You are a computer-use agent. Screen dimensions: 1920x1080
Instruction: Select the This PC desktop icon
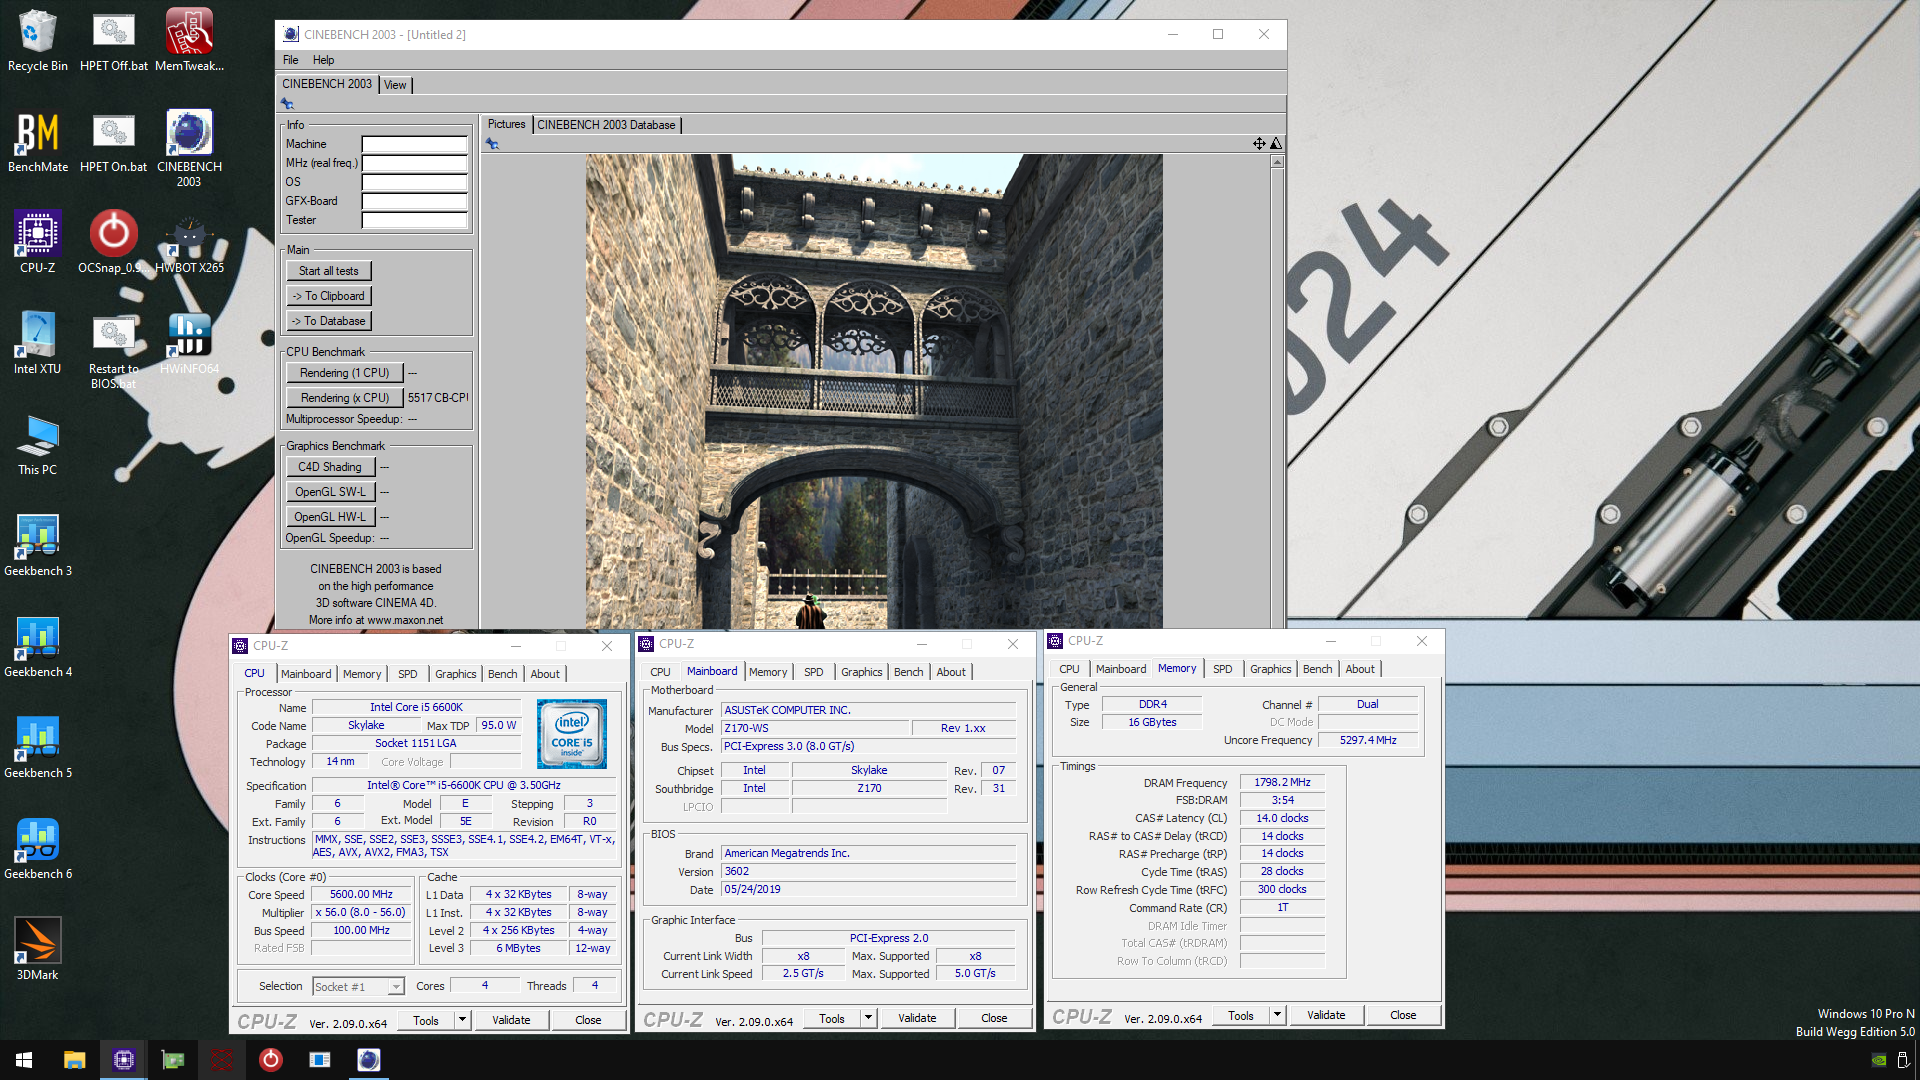point(37,444)
